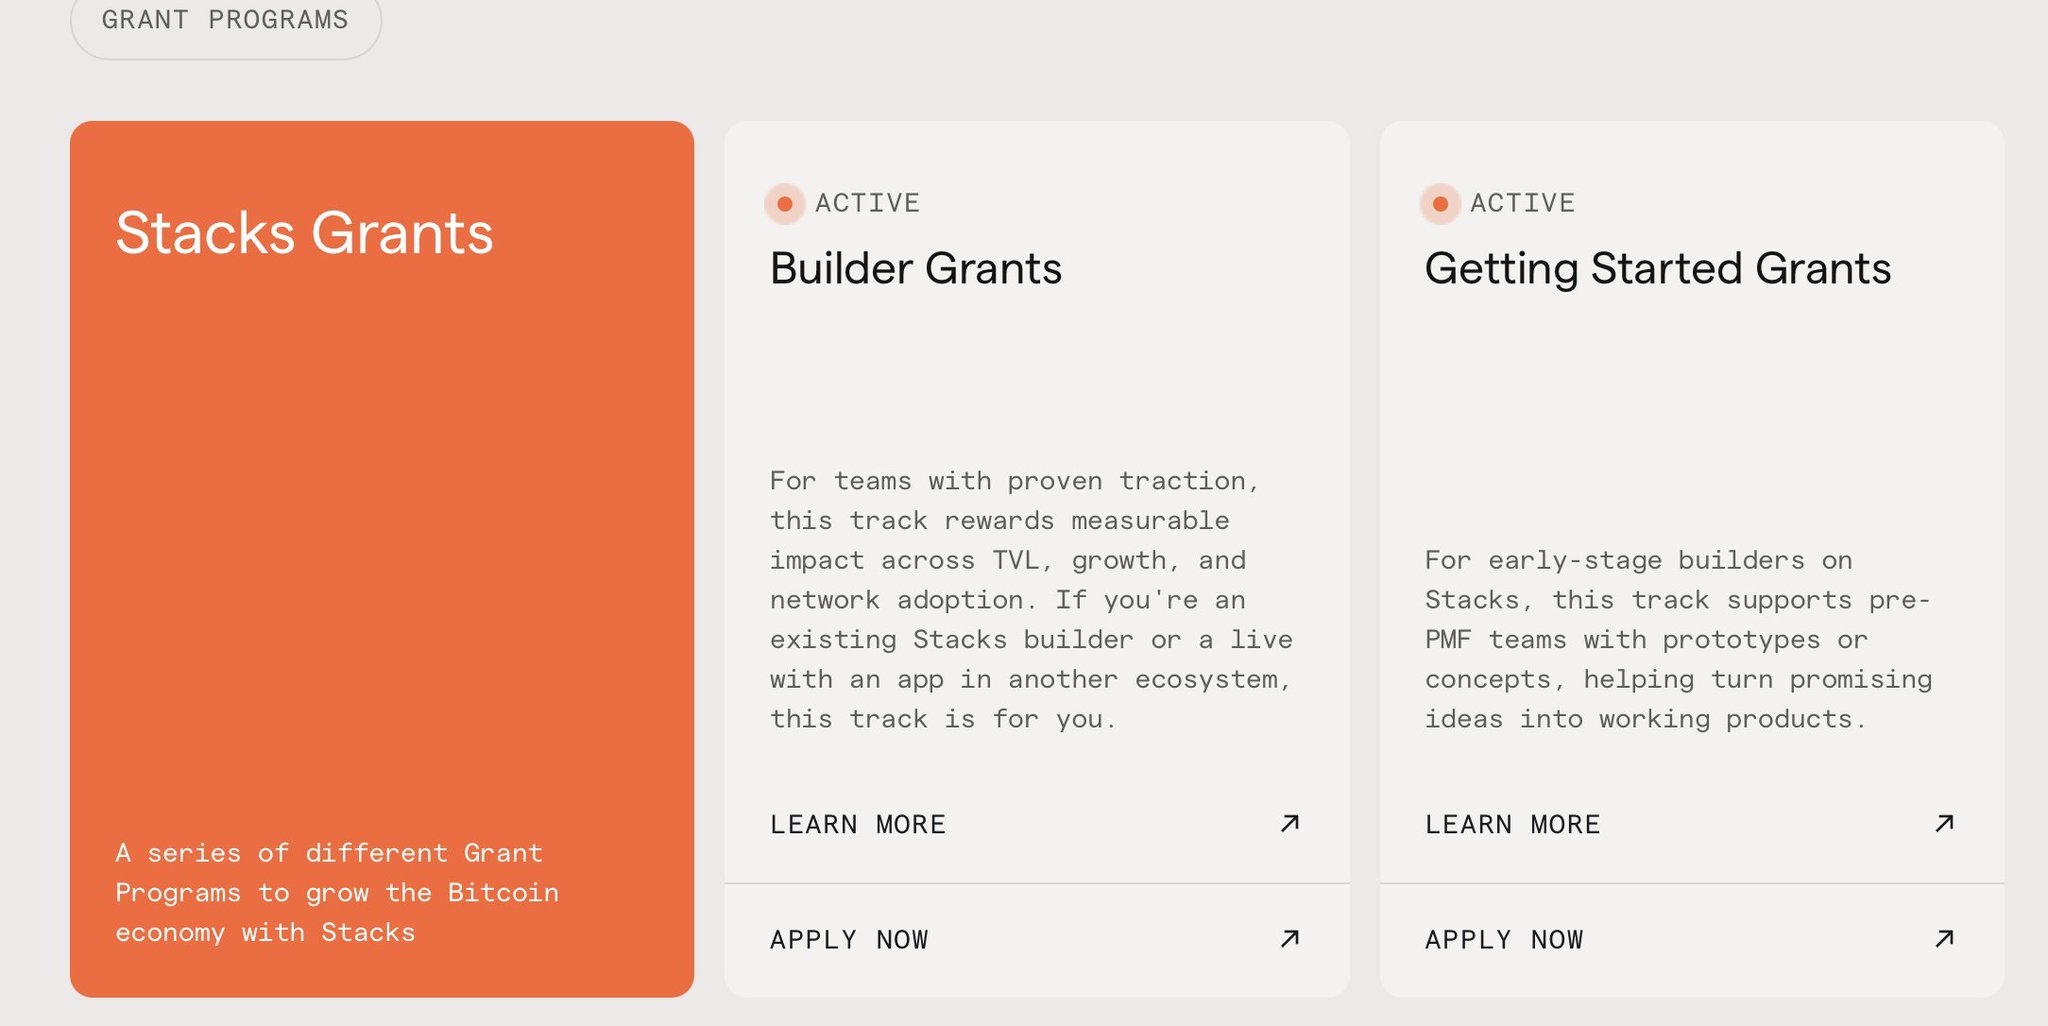Click the Builder Grants description paragraph
Viewport: 2048px width, 1026px height.
point(1030,600)
